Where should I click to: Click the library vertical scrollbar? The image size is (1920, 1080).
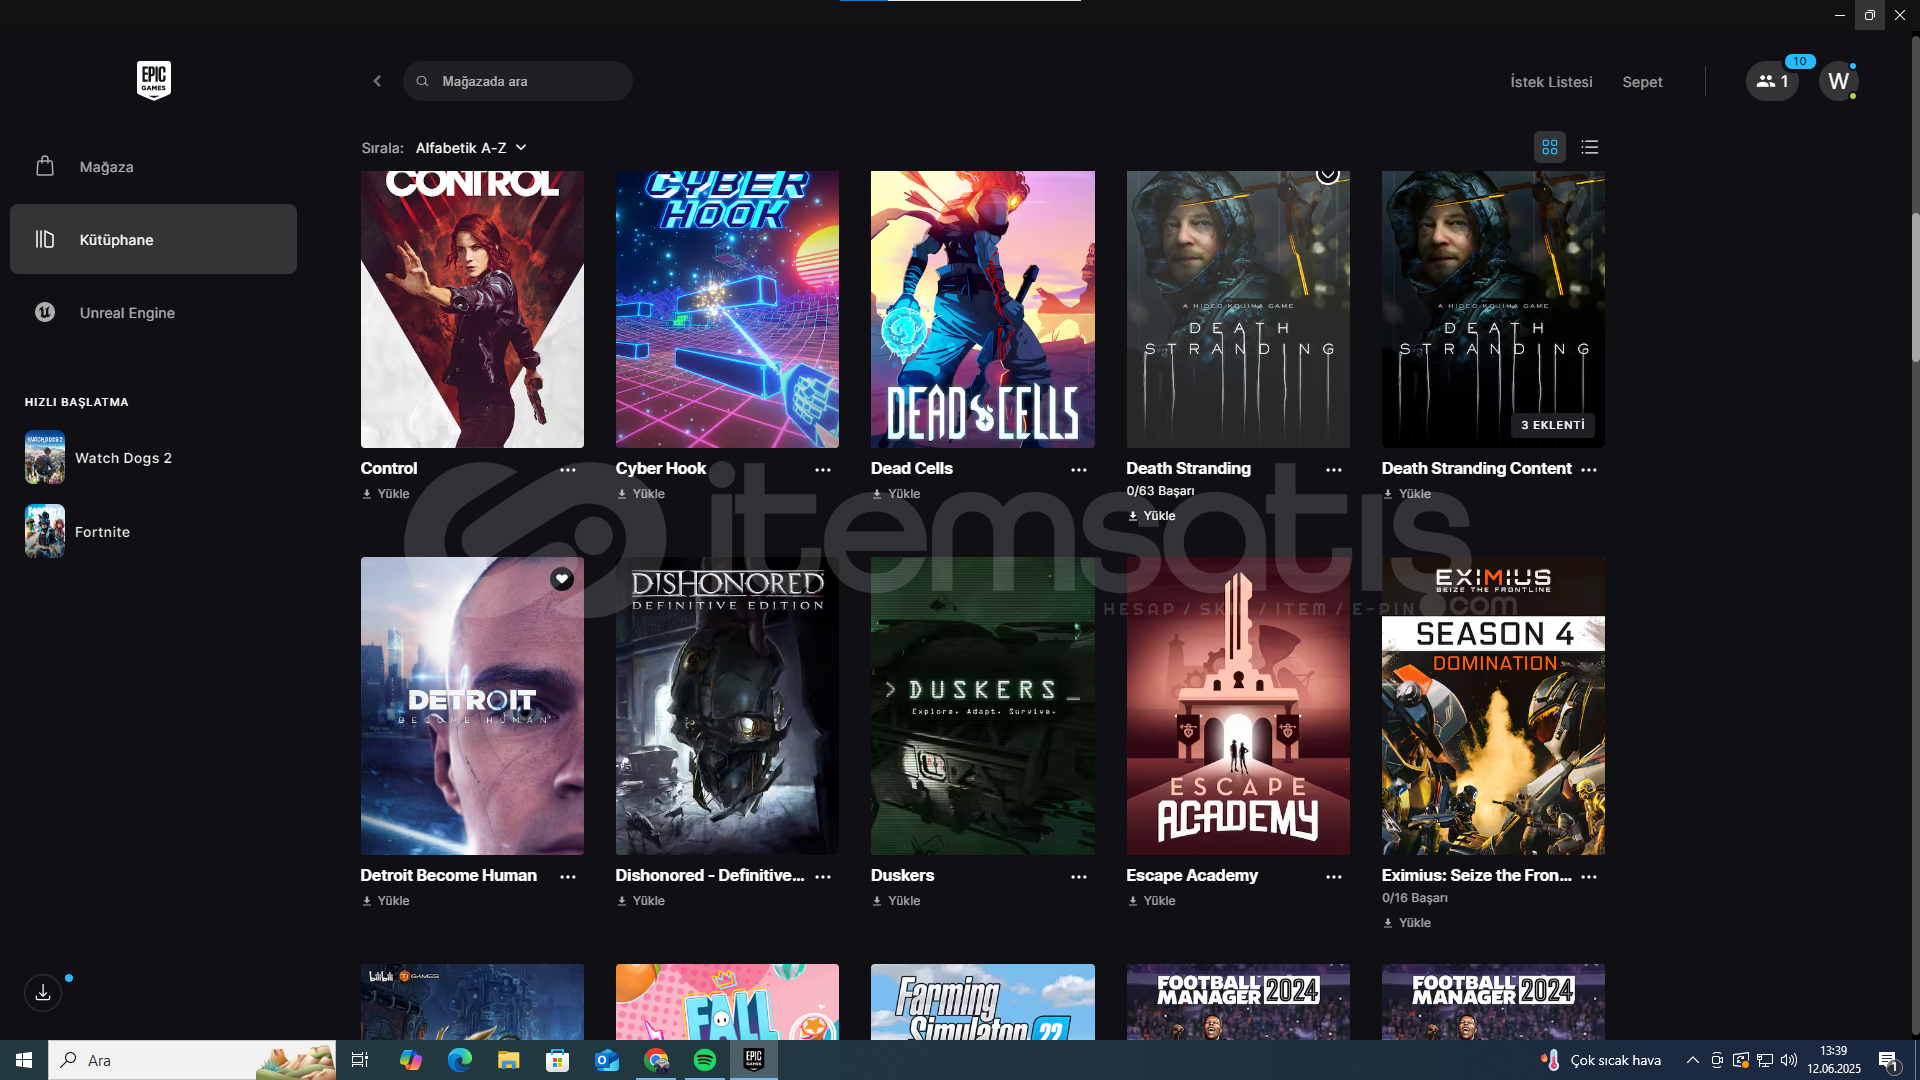click(1915, 288)
